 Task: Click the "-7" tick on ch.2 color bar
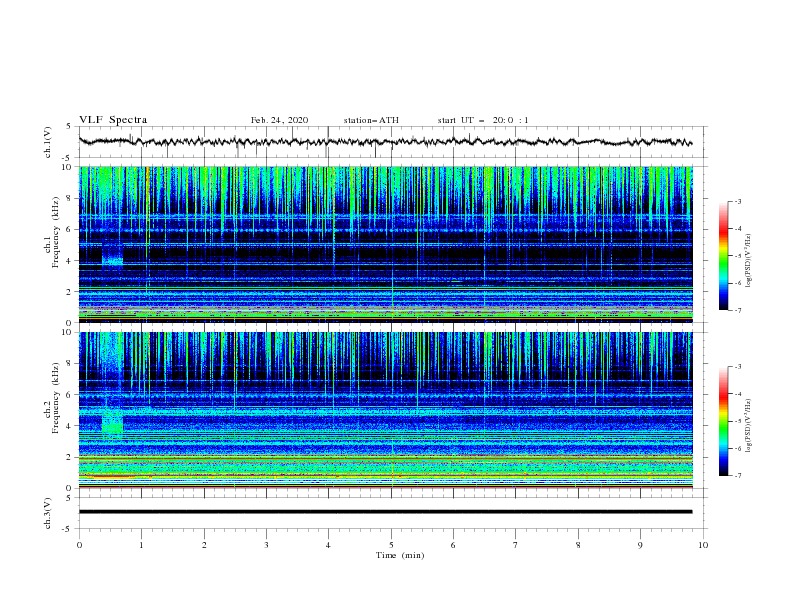pos(737,476)
